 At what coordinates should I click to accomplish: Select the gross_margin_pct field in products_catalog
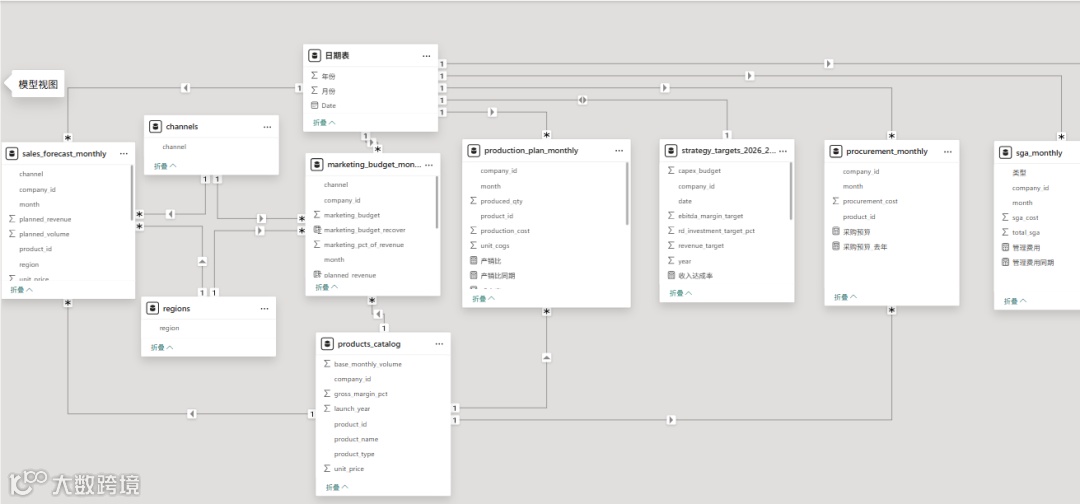click(360, 394)
